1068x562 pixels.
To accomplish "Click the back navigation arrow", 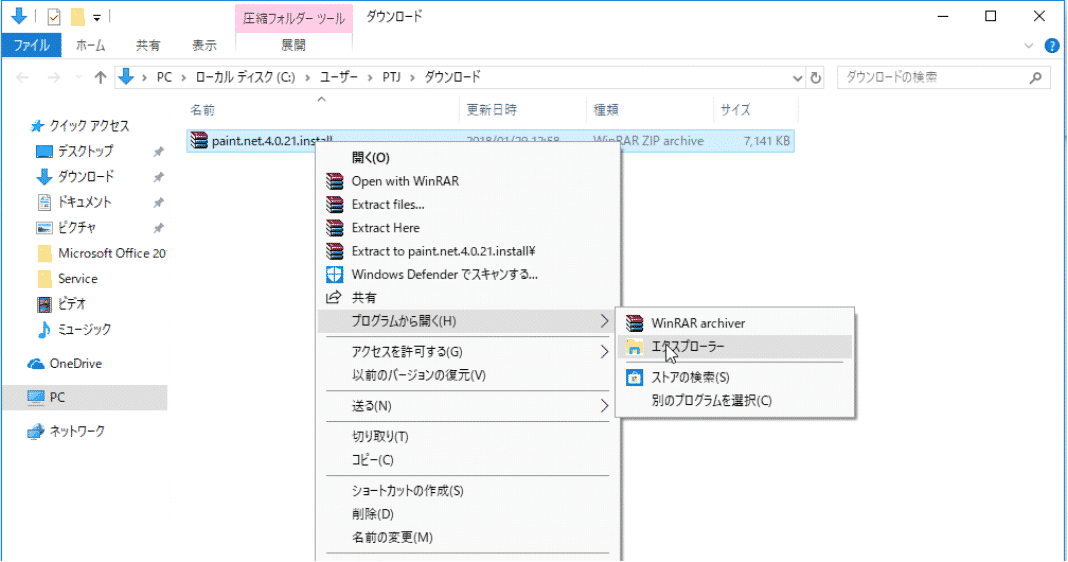I will pyautogui.click(x=22, y=78).
